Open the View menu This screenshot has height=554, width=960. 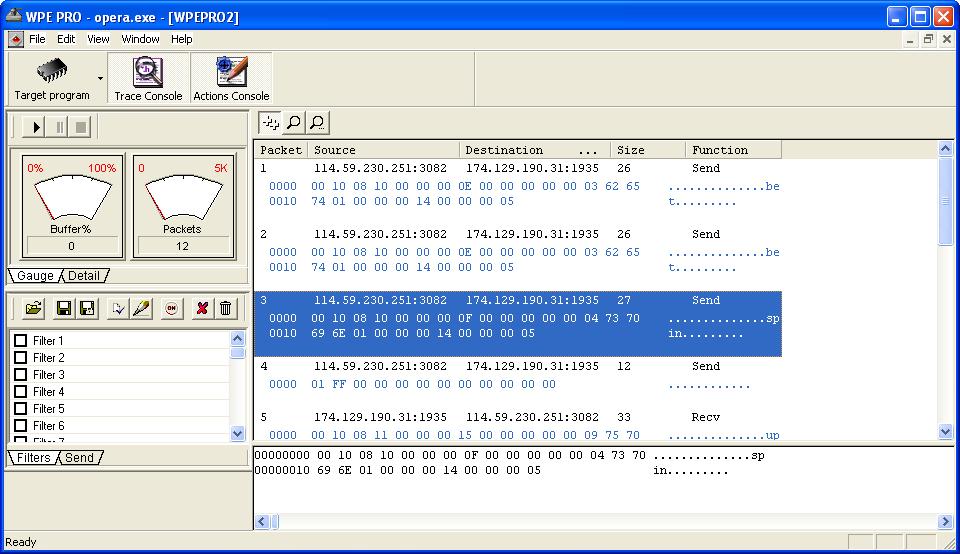[x=98, y=39]
